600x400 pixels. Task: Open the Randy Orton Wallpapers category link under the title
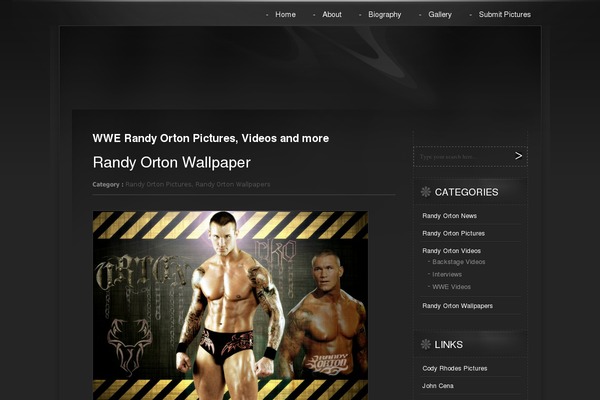233,184
